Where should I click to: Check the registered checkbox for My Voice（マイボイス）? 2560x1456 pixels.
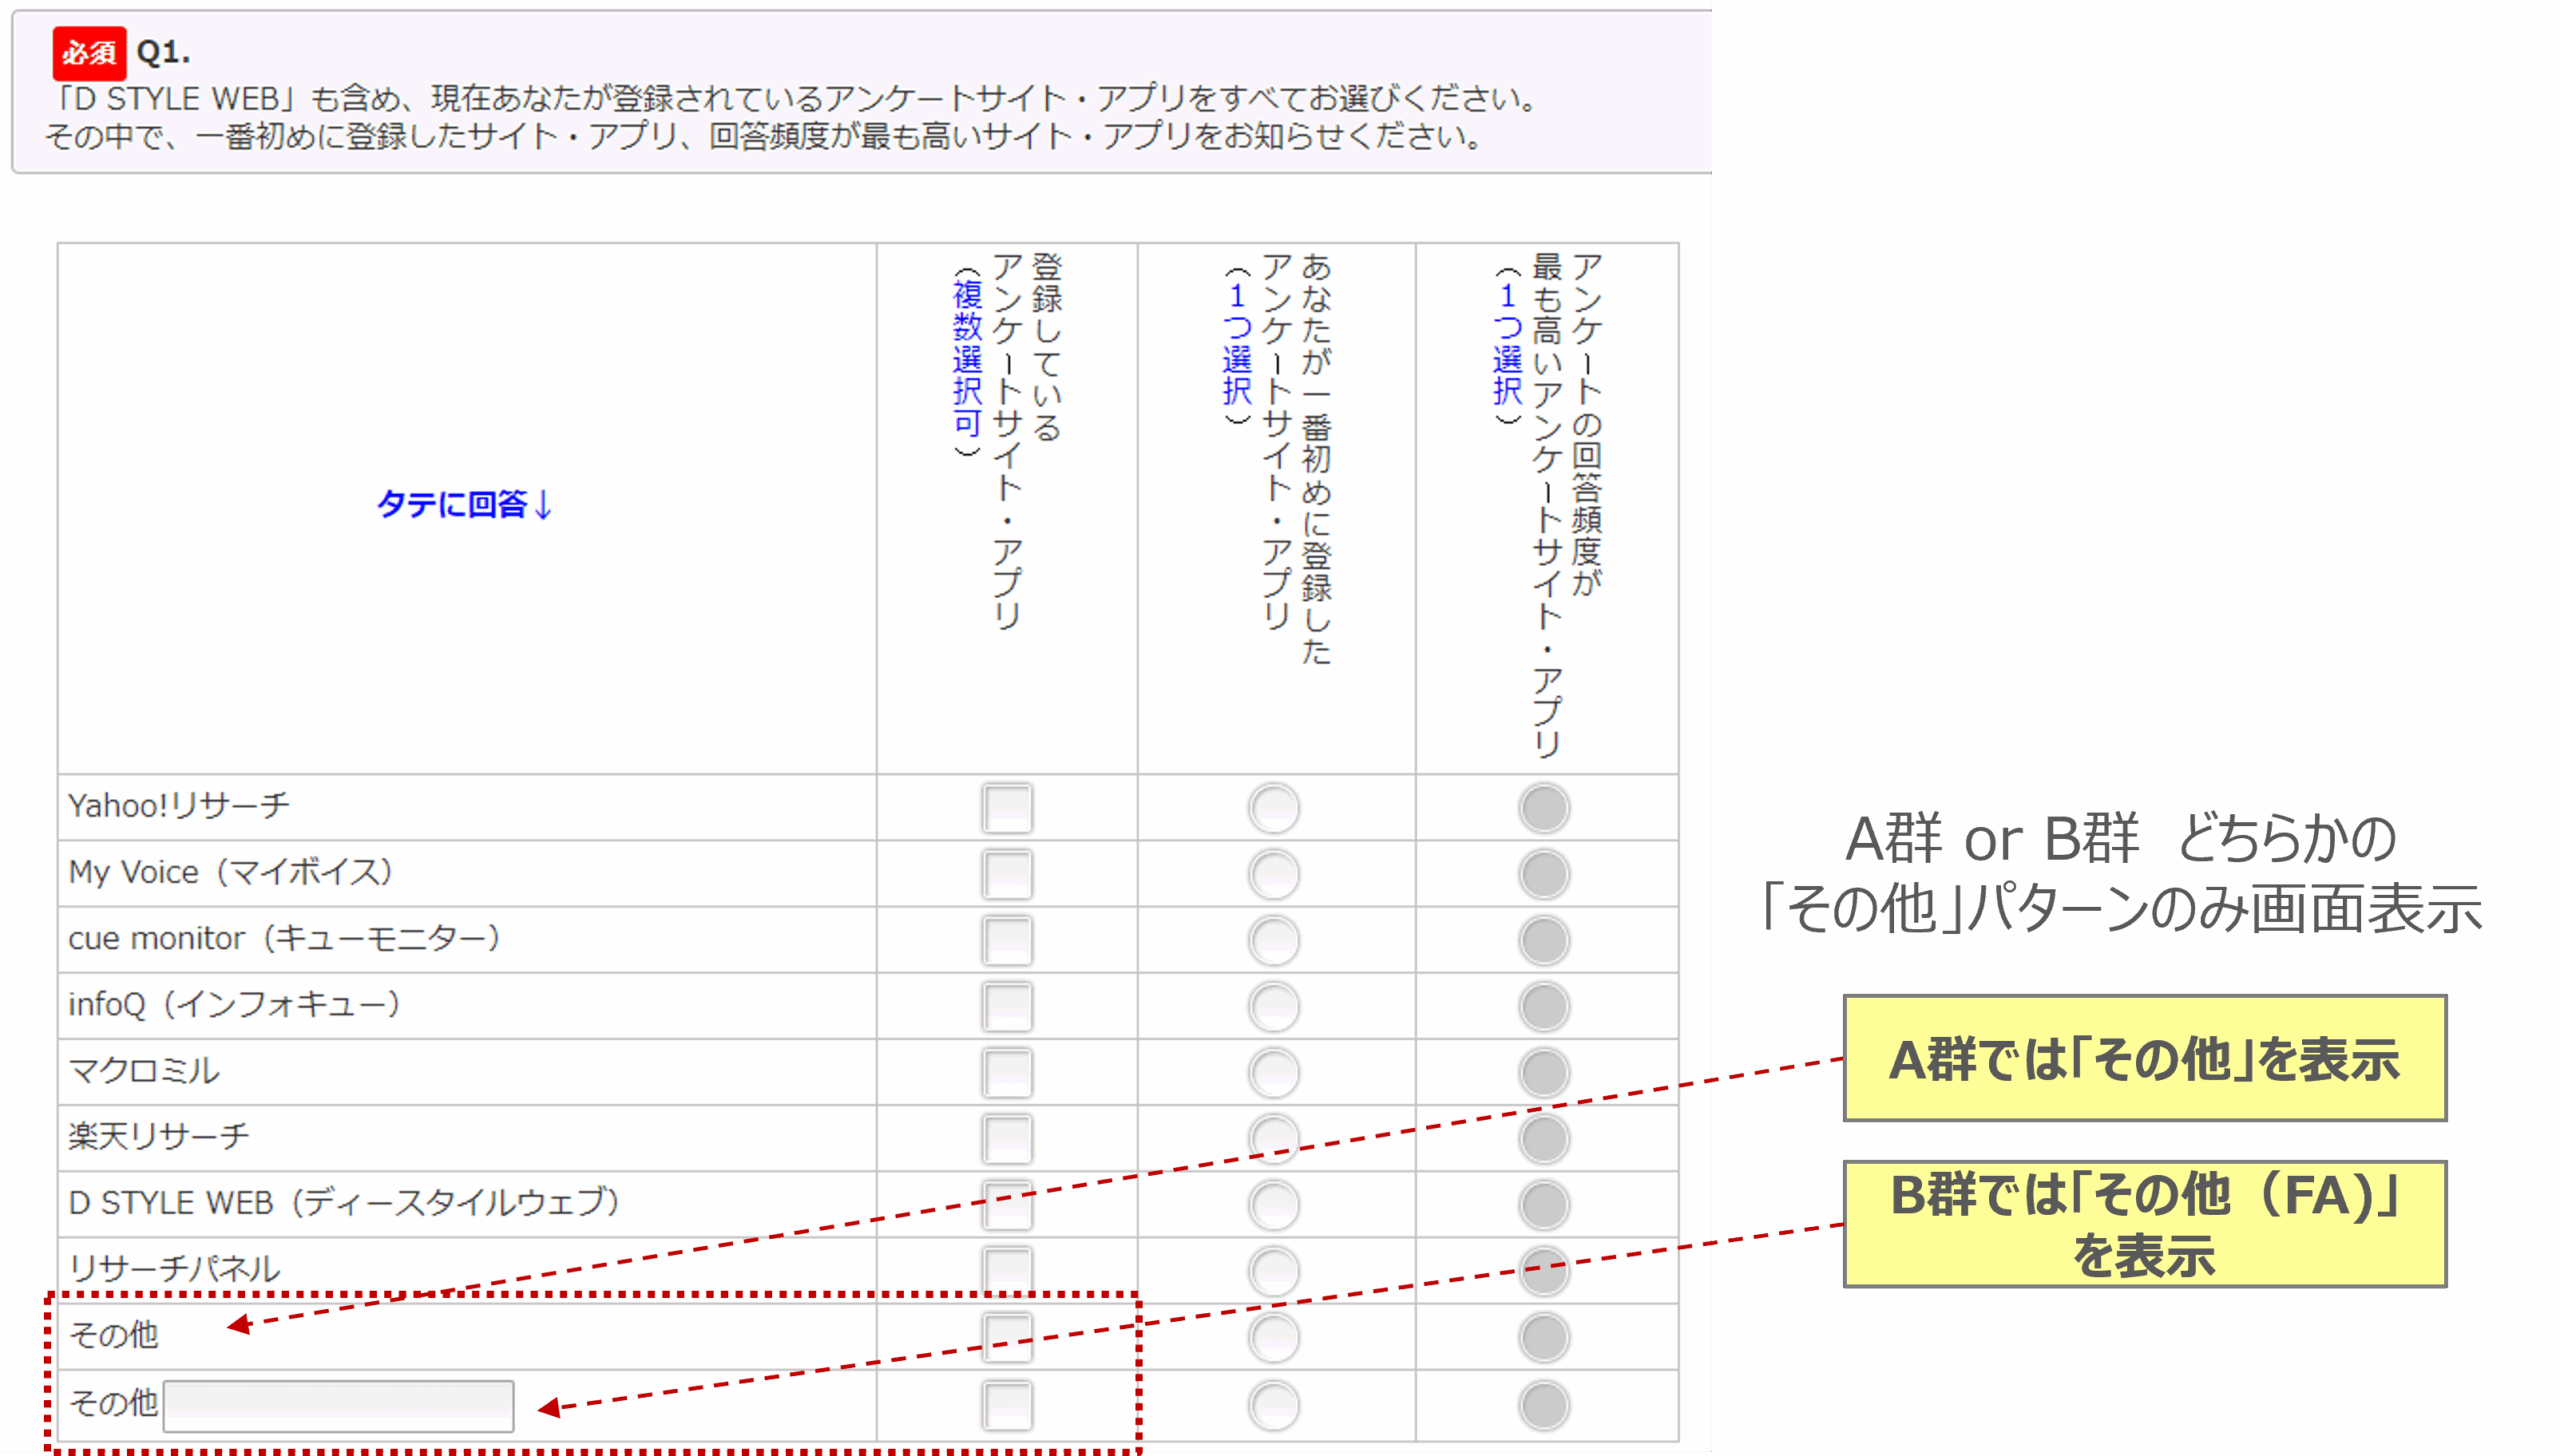(1005, 872)
